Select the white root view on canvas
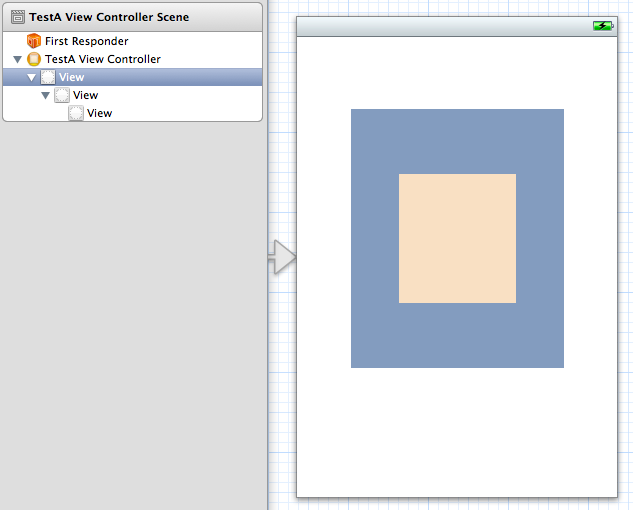Viewport: 633px width, 510px height. point(457,432)
